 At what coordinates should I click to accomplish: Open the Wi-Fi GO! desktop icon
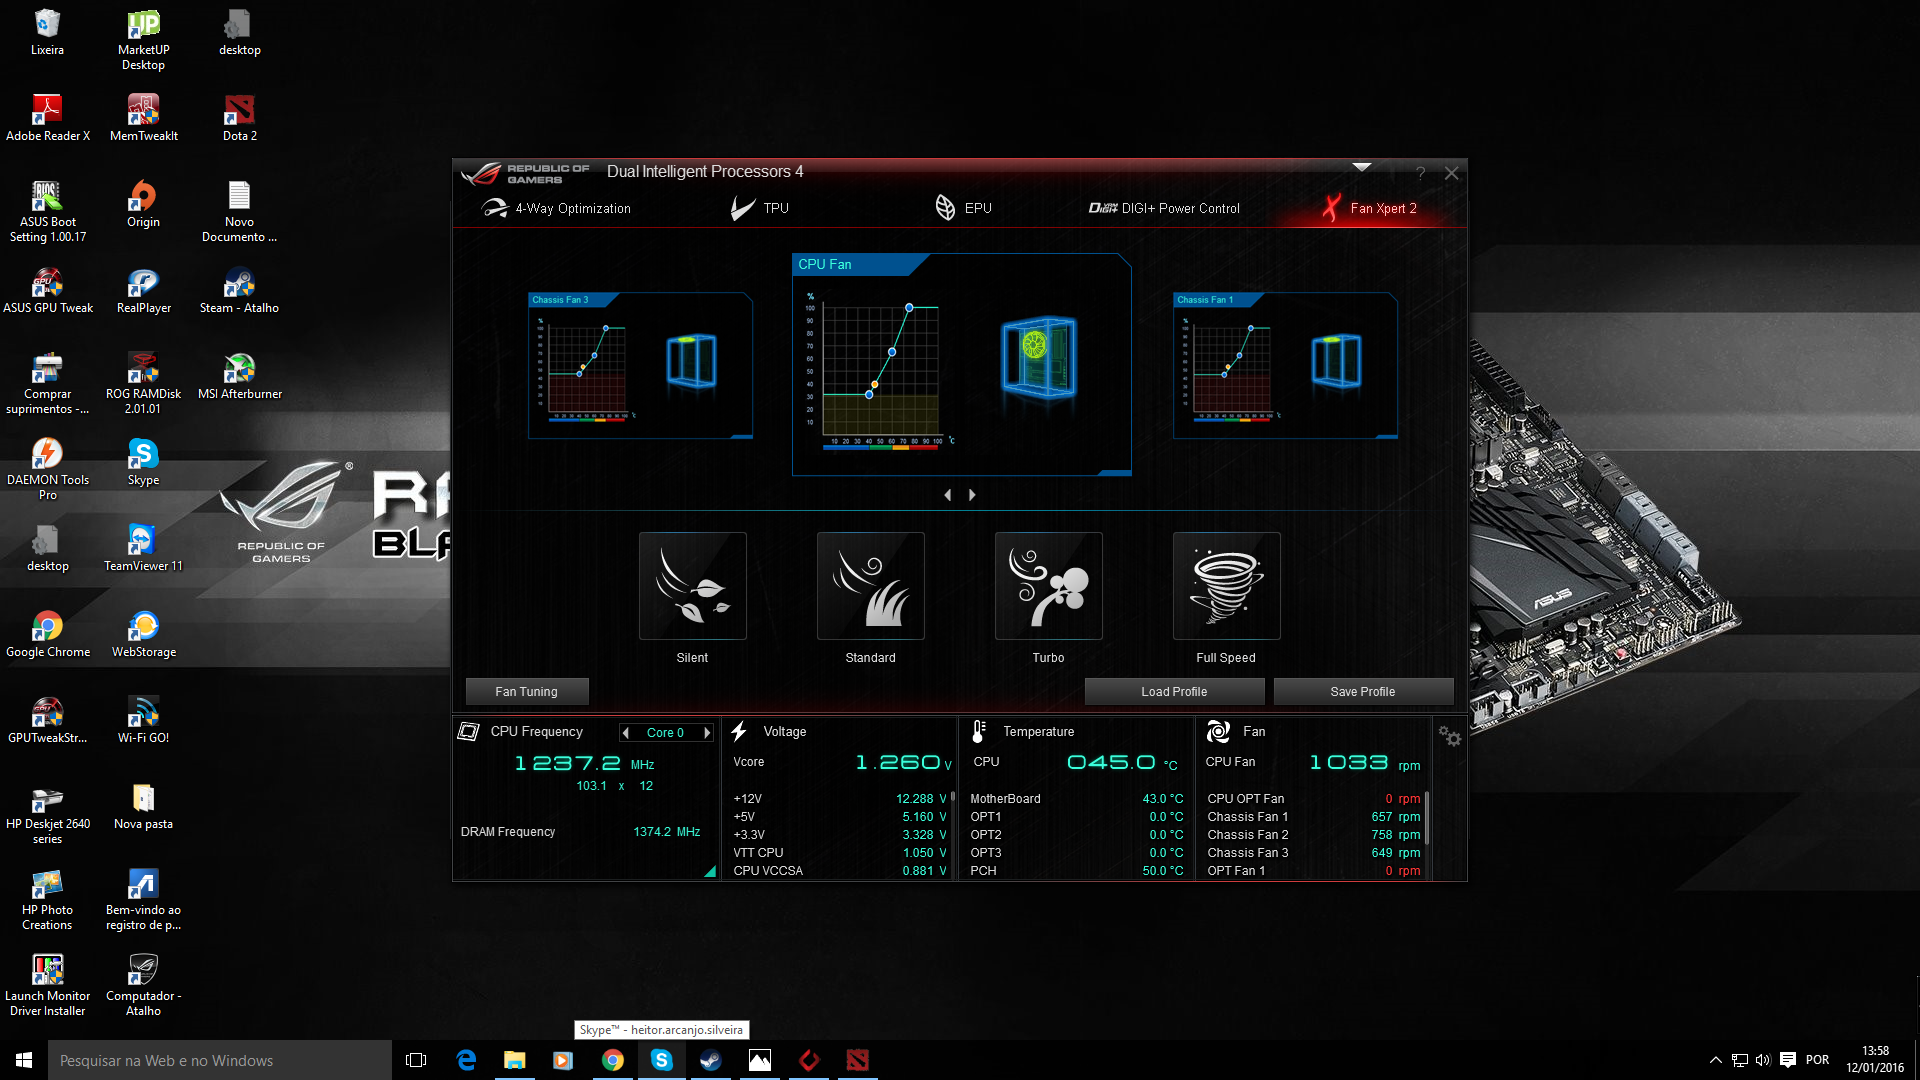[x=143, y=721]
